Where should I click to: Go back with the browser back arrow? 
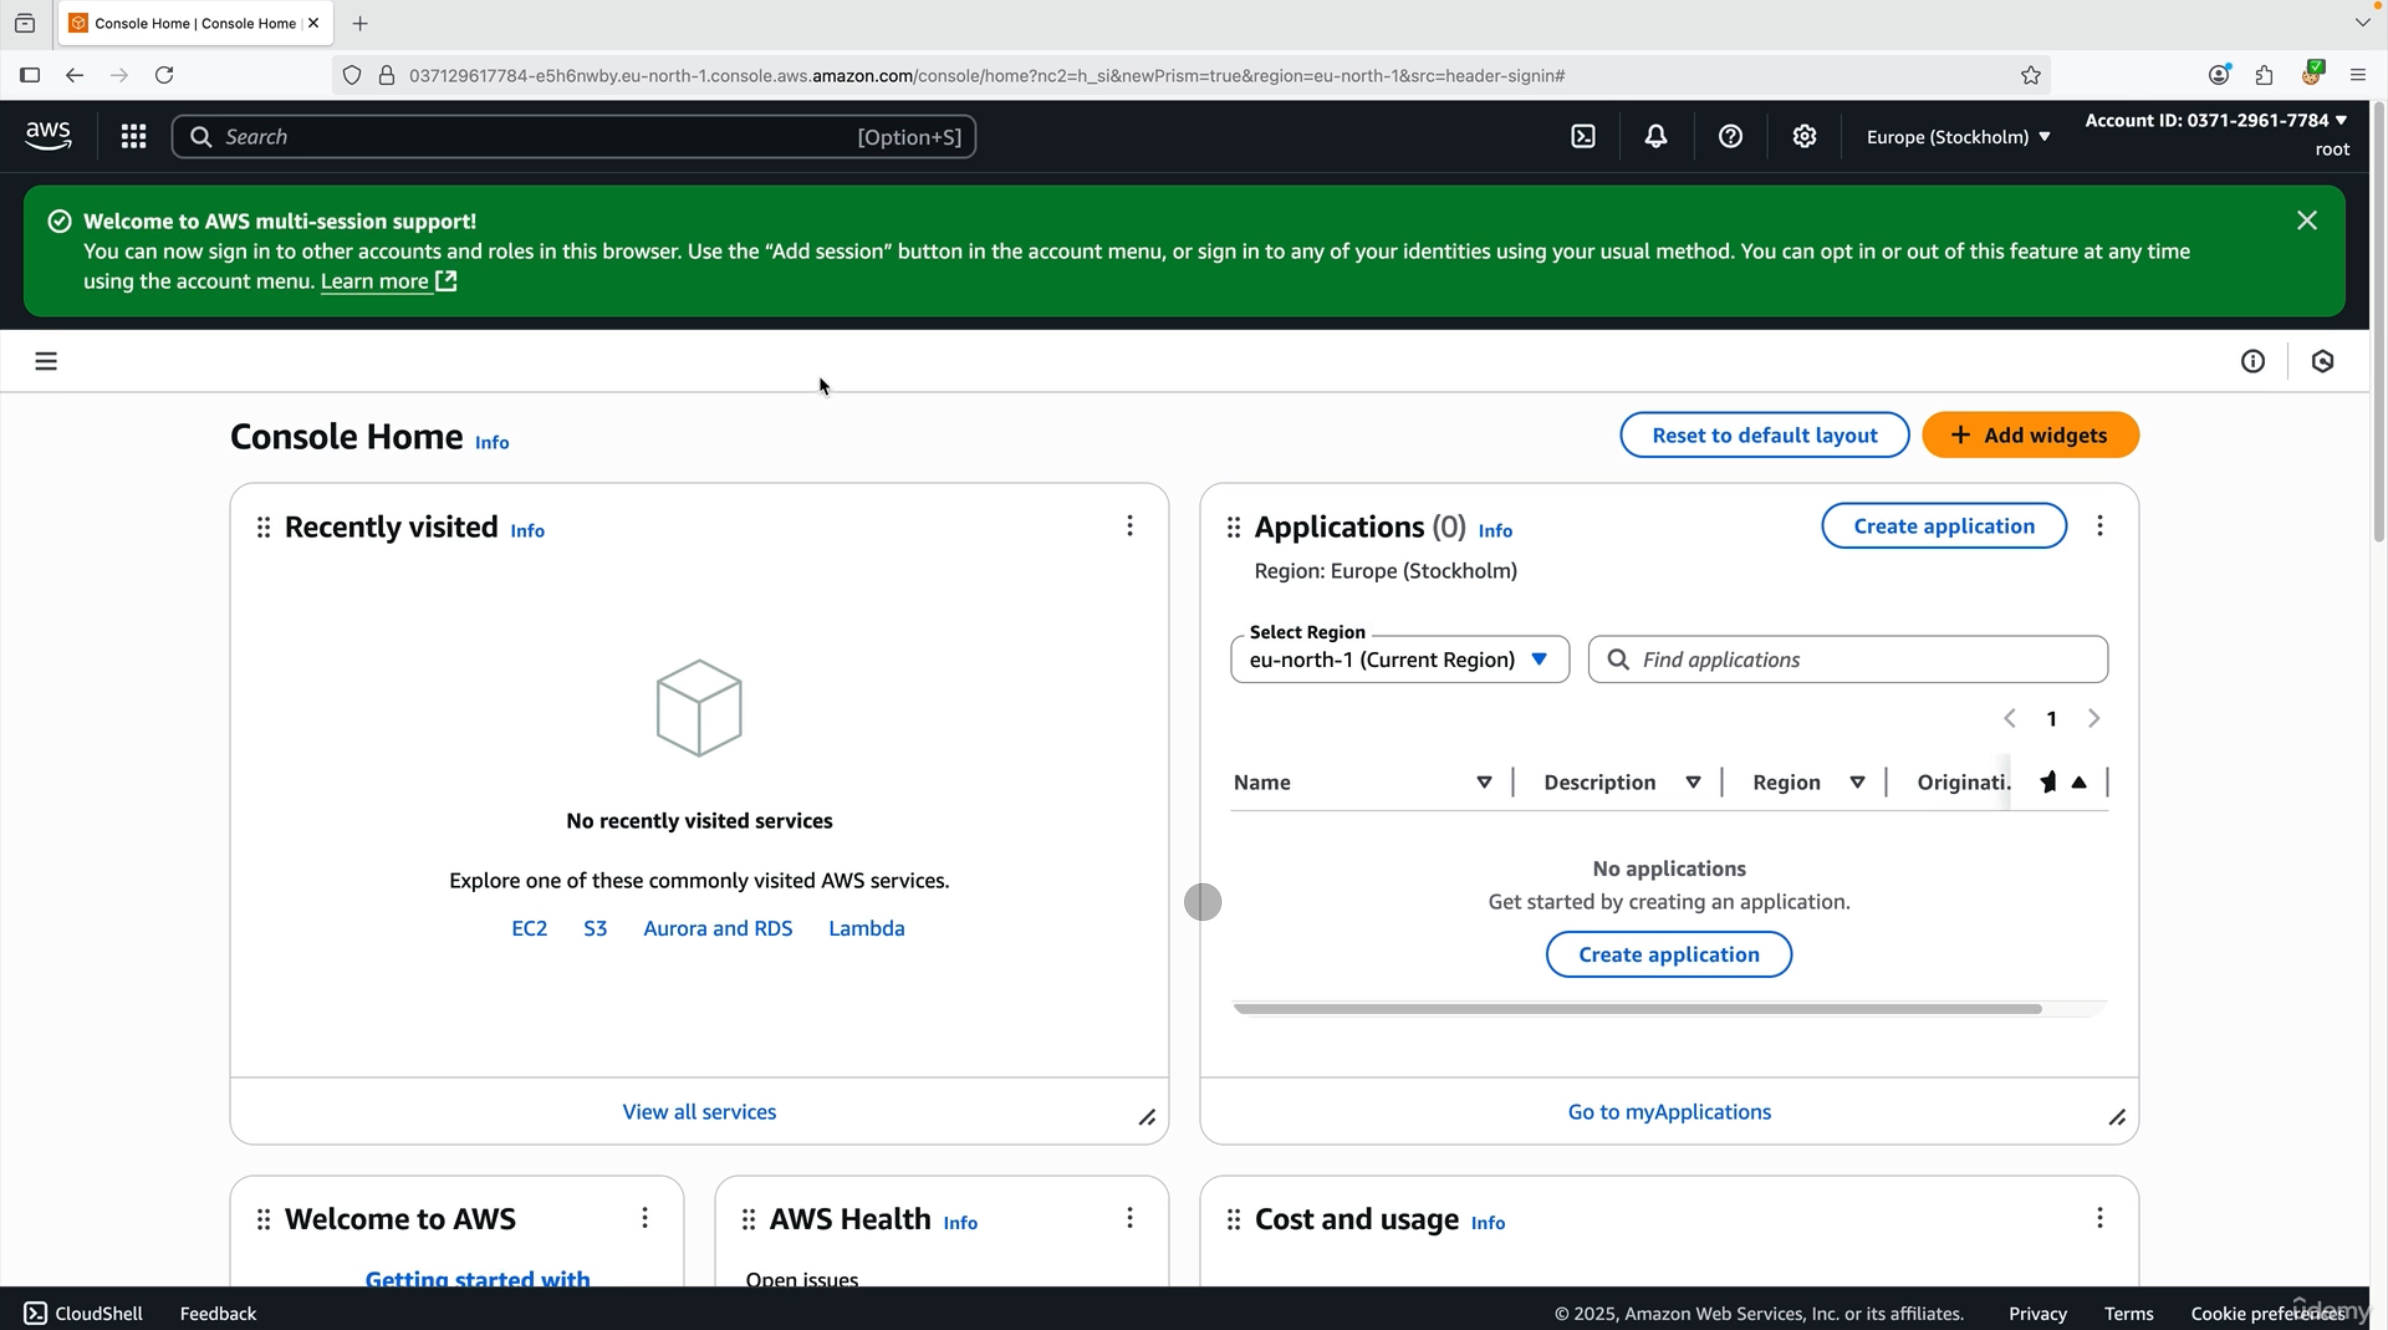74,75
